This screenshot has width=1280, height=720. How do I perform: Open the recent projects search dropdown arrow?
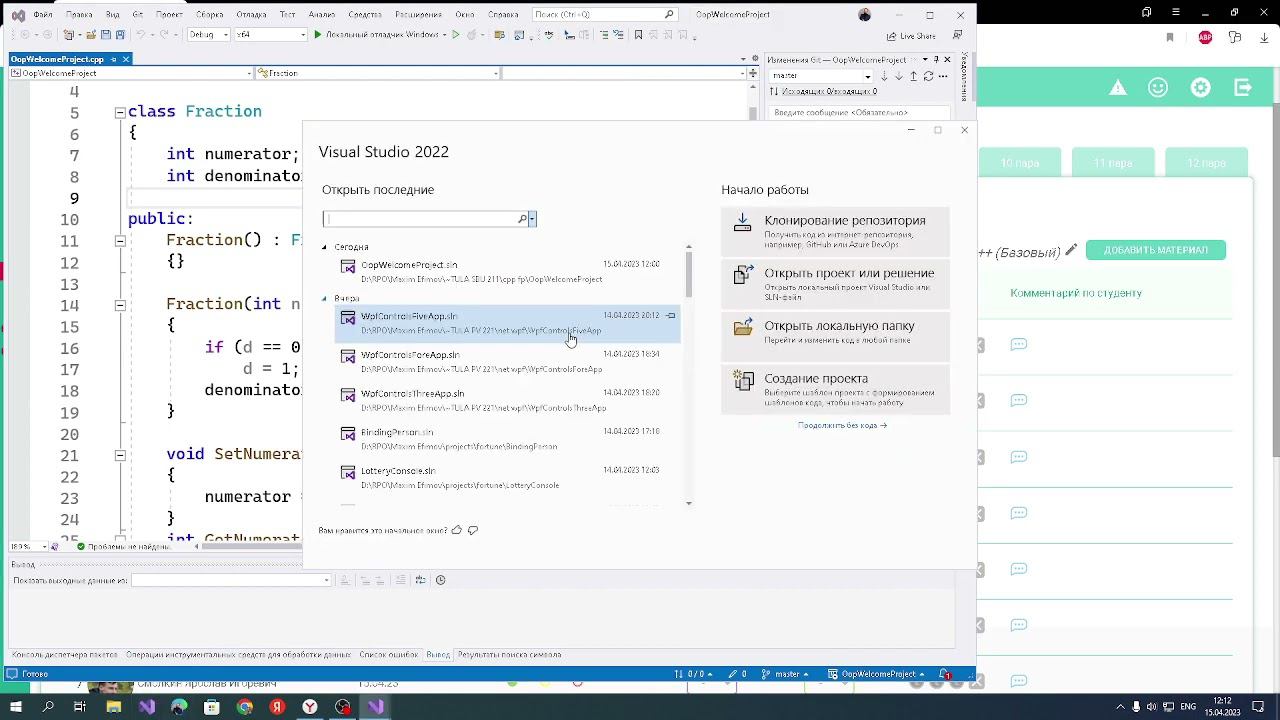[x=532, y=219]
